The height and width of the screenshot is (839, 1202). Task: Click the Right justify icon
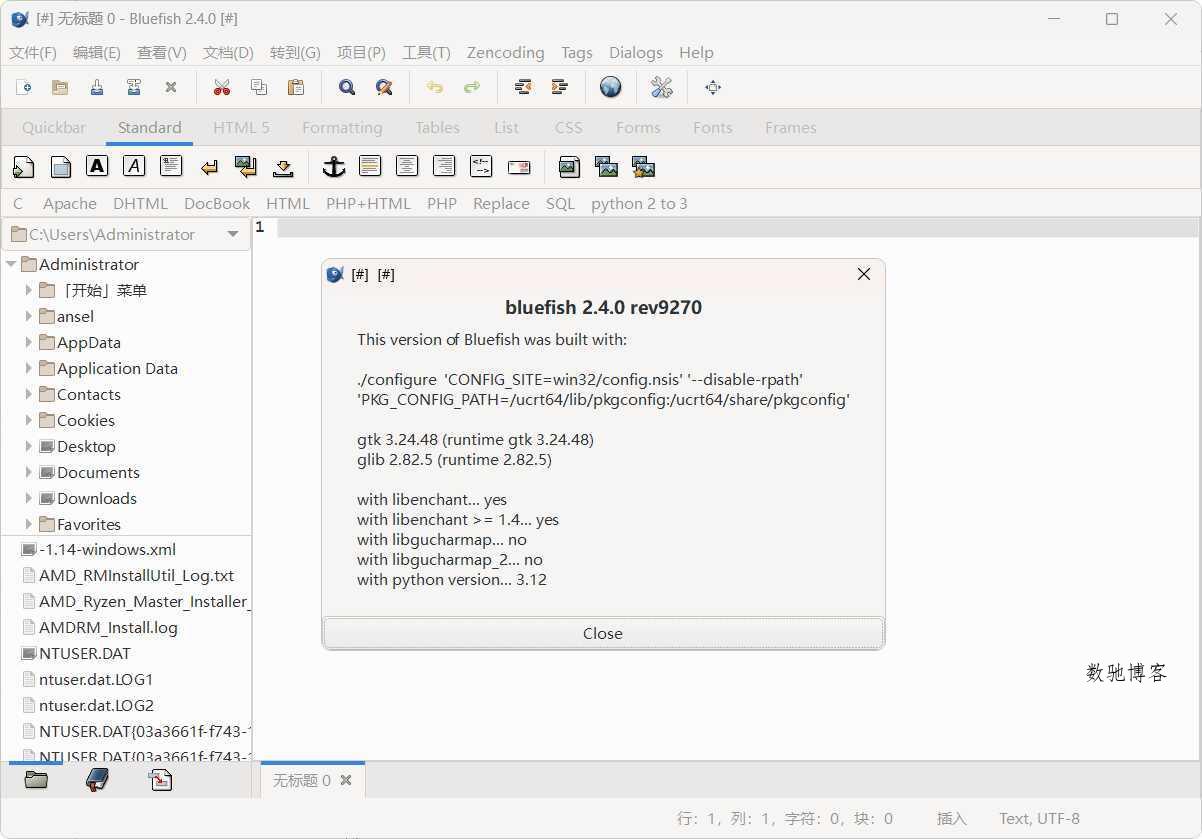[x=444, y=166]
